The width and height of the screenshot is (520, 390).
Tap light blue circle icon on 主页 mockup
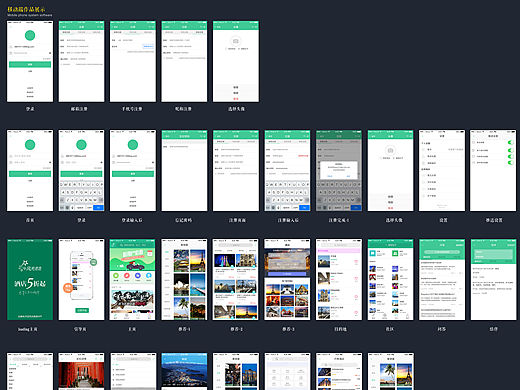point(149,276)
